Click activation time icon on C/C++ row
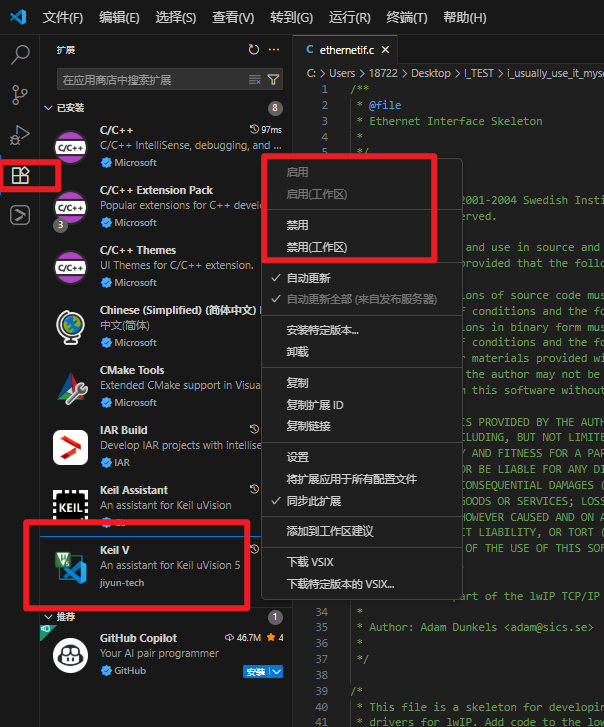Screen dimensions: 604x727 point(254,129)
